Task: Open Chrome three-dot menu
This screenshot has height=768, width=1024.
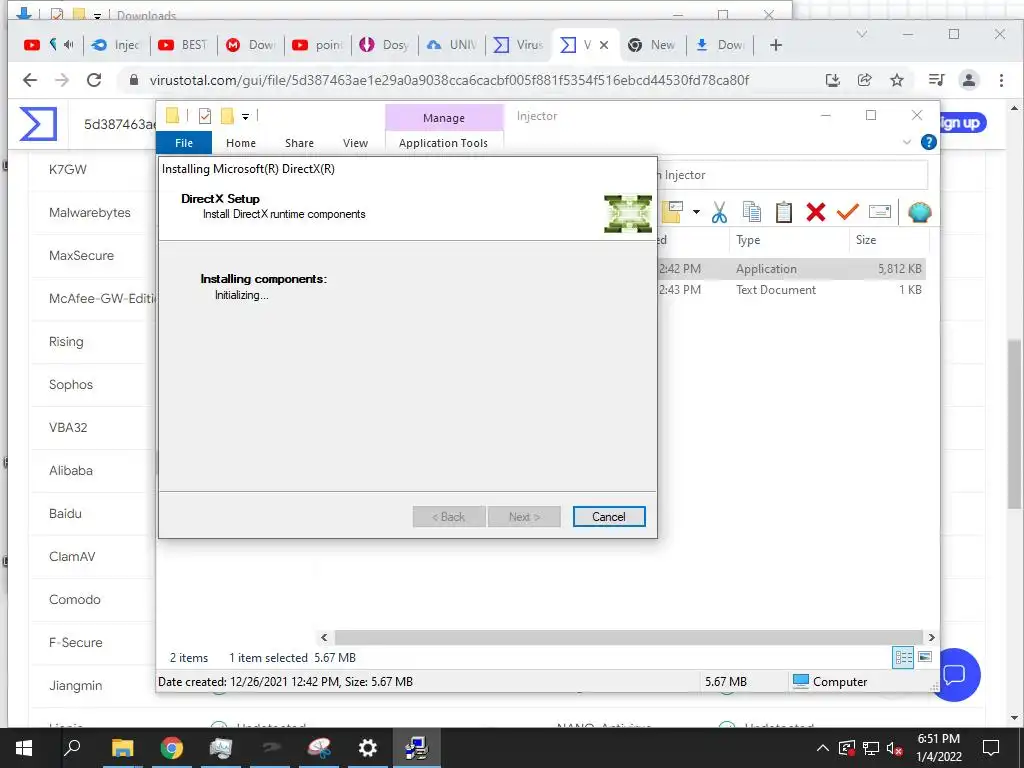Action: (x=1001, y=80)
